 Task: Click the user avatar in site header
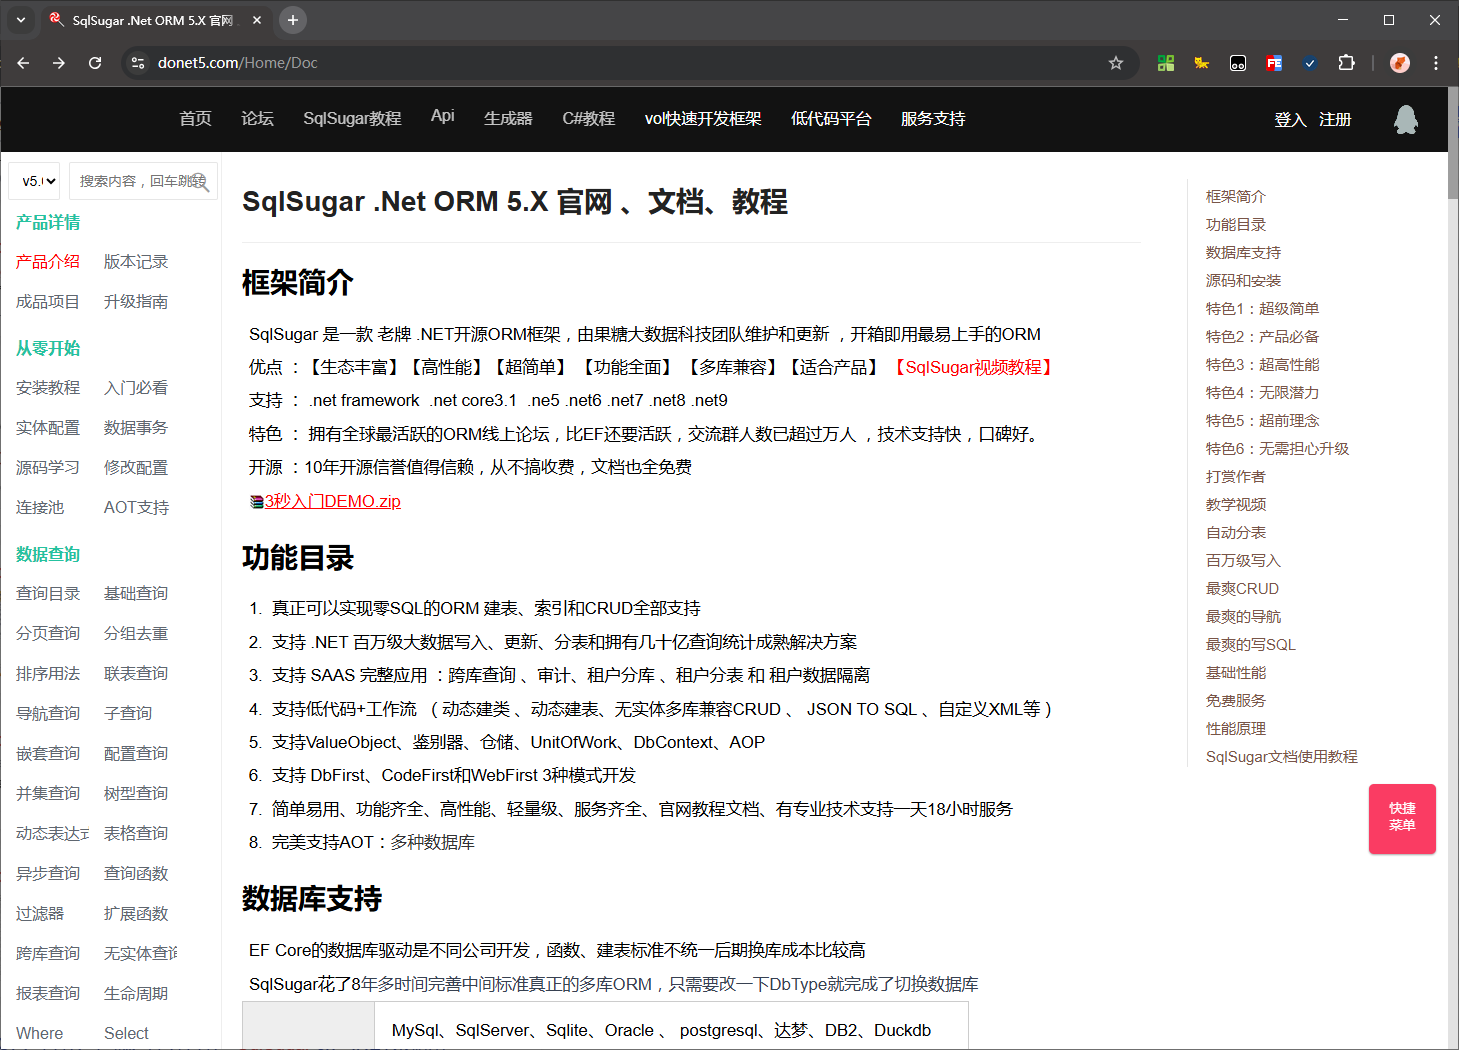coord(1406,119)
